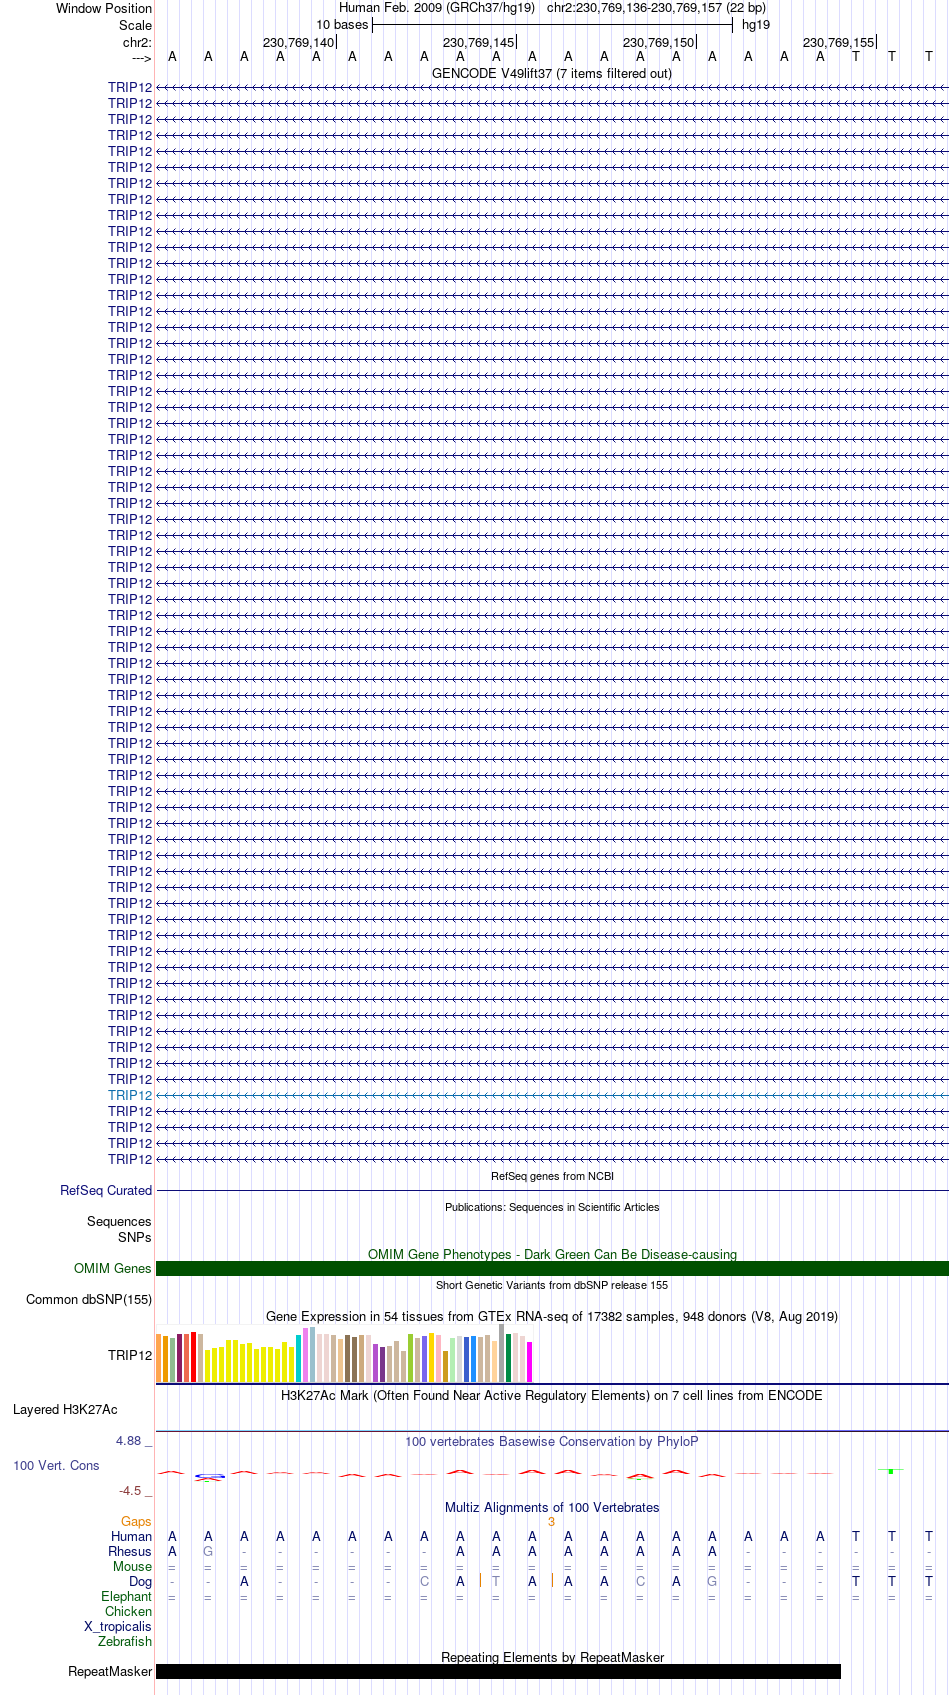
Task: Click the 'Window Position' label
Action: click(x=104, y=9)
